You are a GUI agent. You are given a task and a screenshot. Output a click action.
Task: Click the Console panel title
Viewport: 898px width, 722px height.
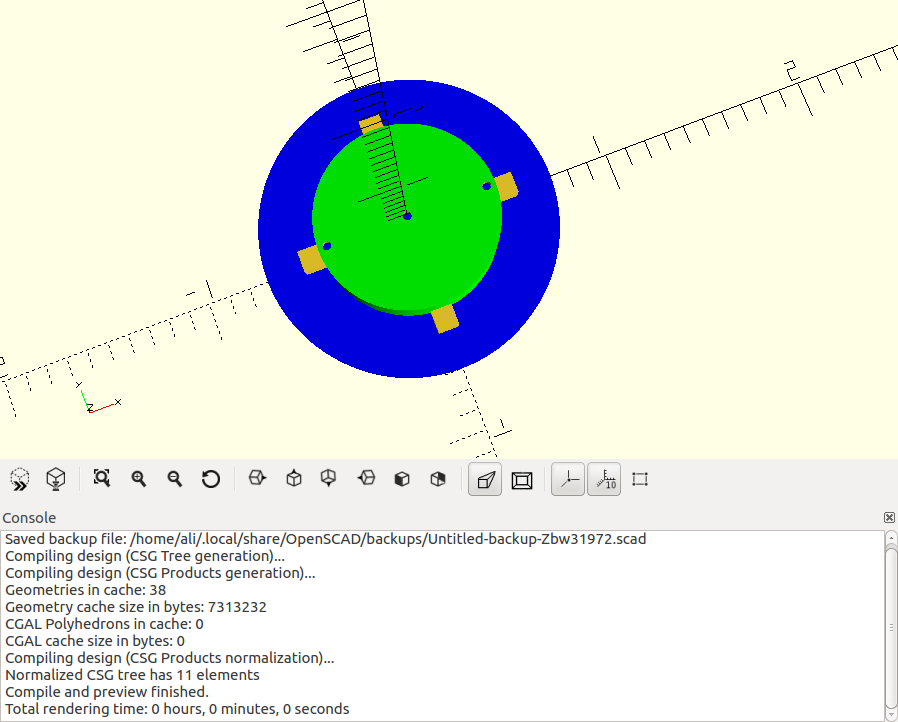click(x=29, y=518)
